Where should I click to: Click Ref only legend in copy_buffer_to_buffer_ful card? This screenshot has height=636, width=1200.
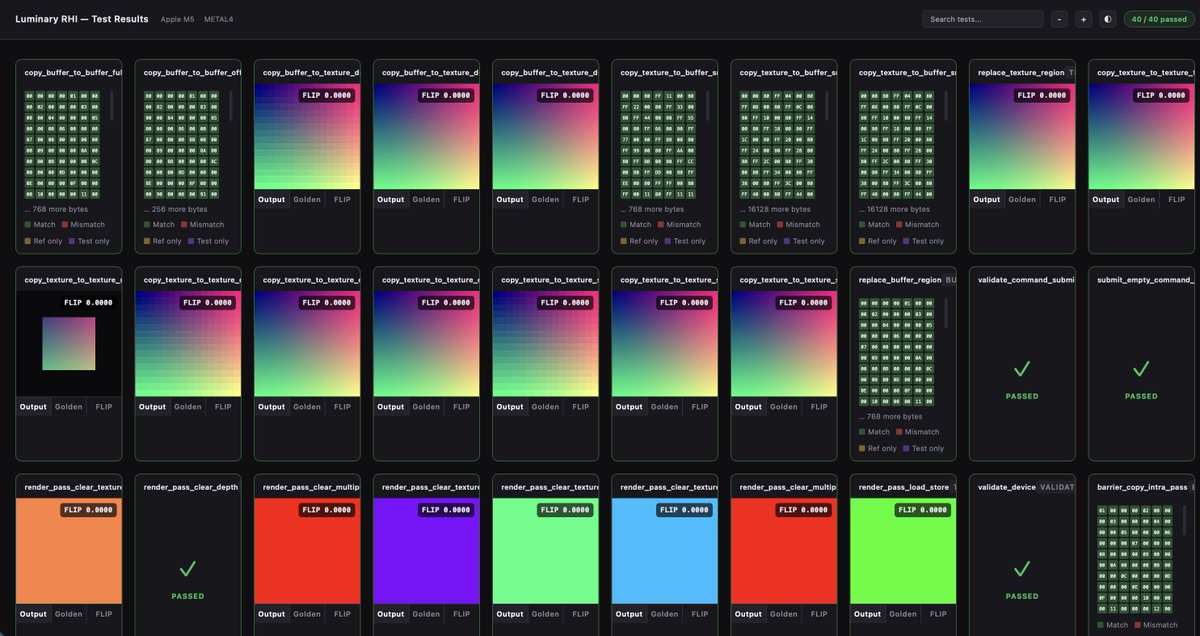tap(43, 241)
